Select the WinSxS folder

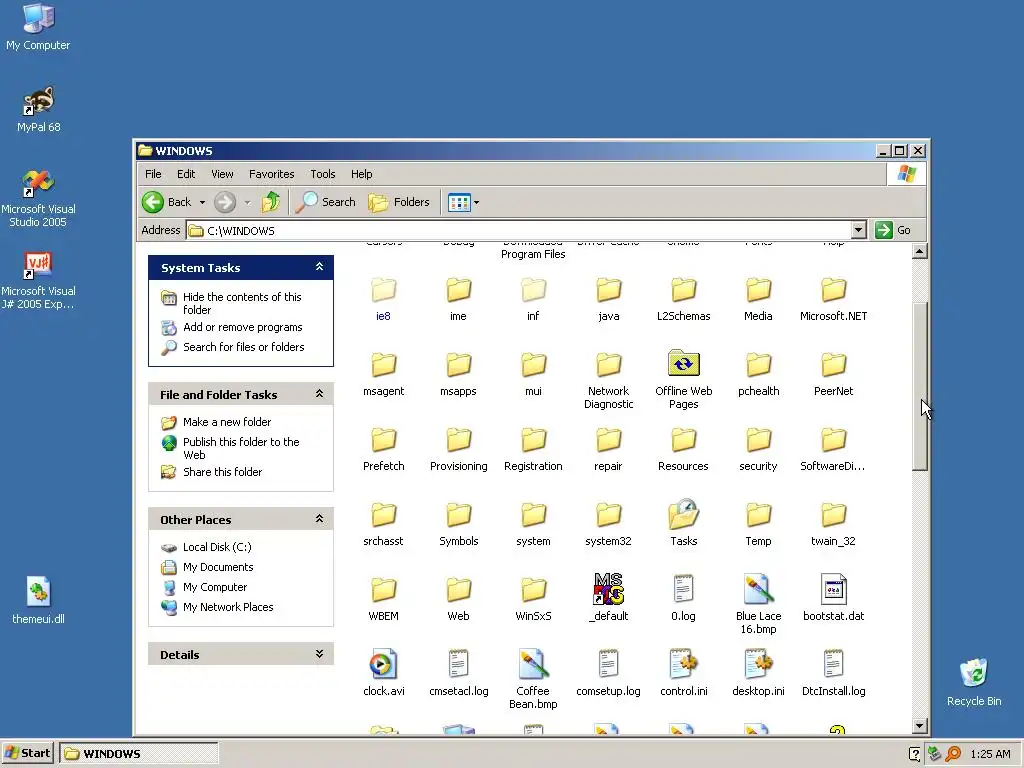click(x=534, y=599)
